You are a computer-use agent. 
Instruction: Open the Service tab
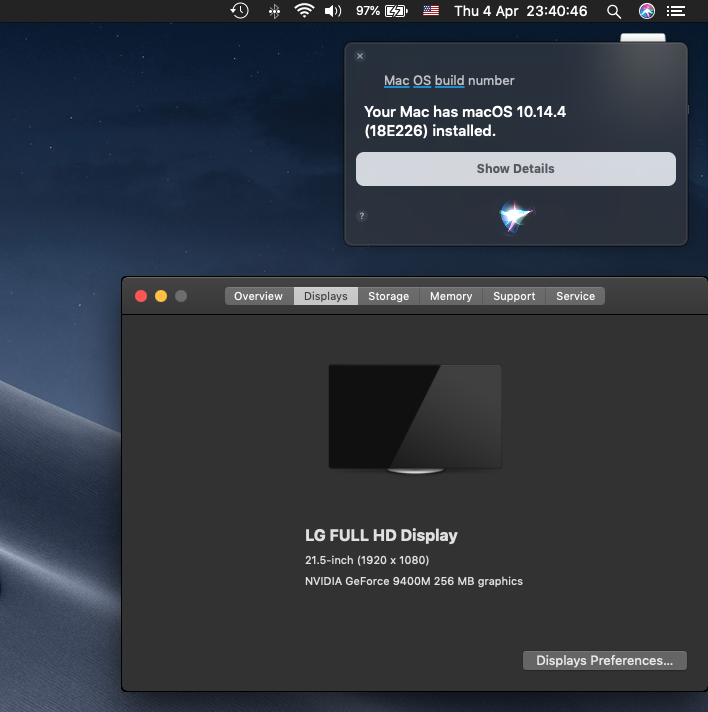575,296
